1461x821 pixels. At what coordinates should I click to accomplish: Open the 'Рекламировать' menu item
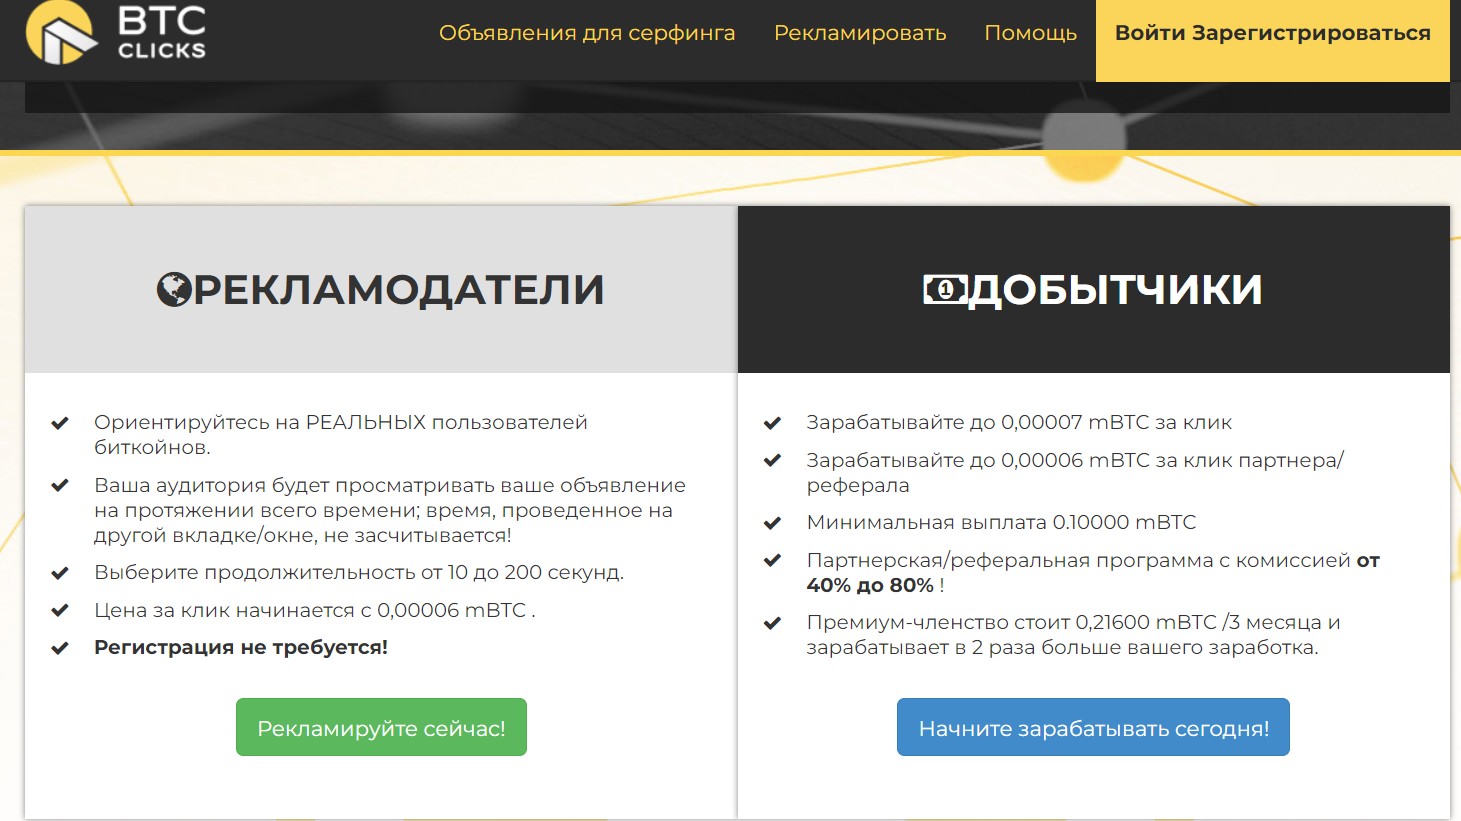coord(860,33)
